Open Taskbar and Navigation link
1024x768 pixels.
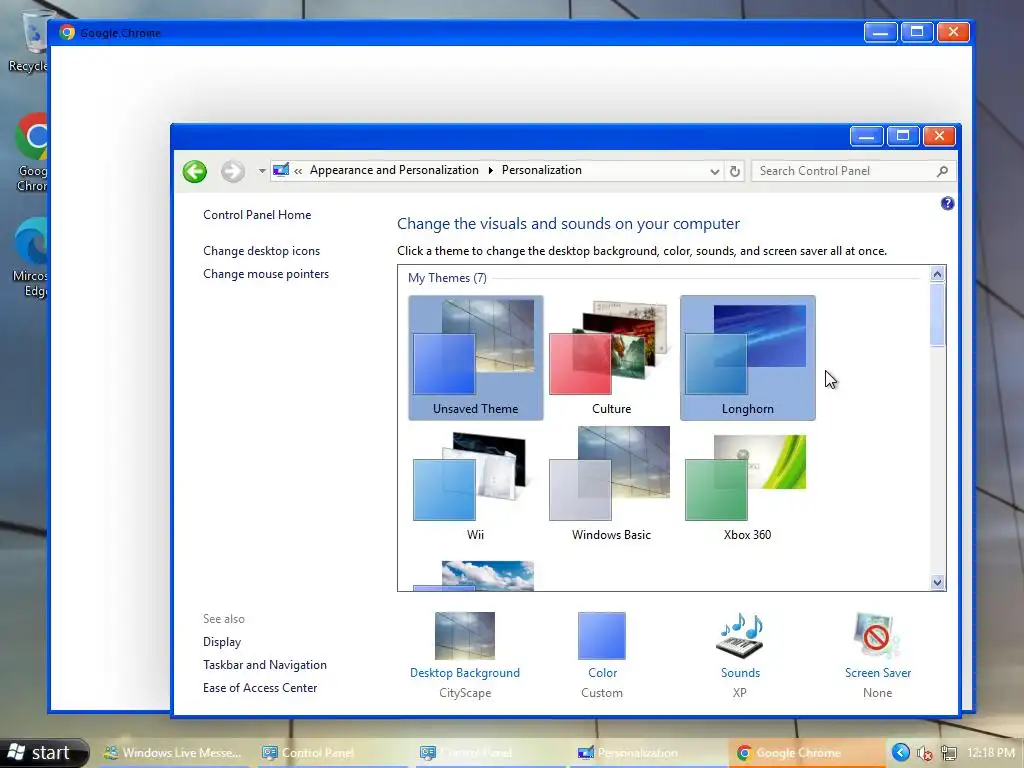click(264, 665)
